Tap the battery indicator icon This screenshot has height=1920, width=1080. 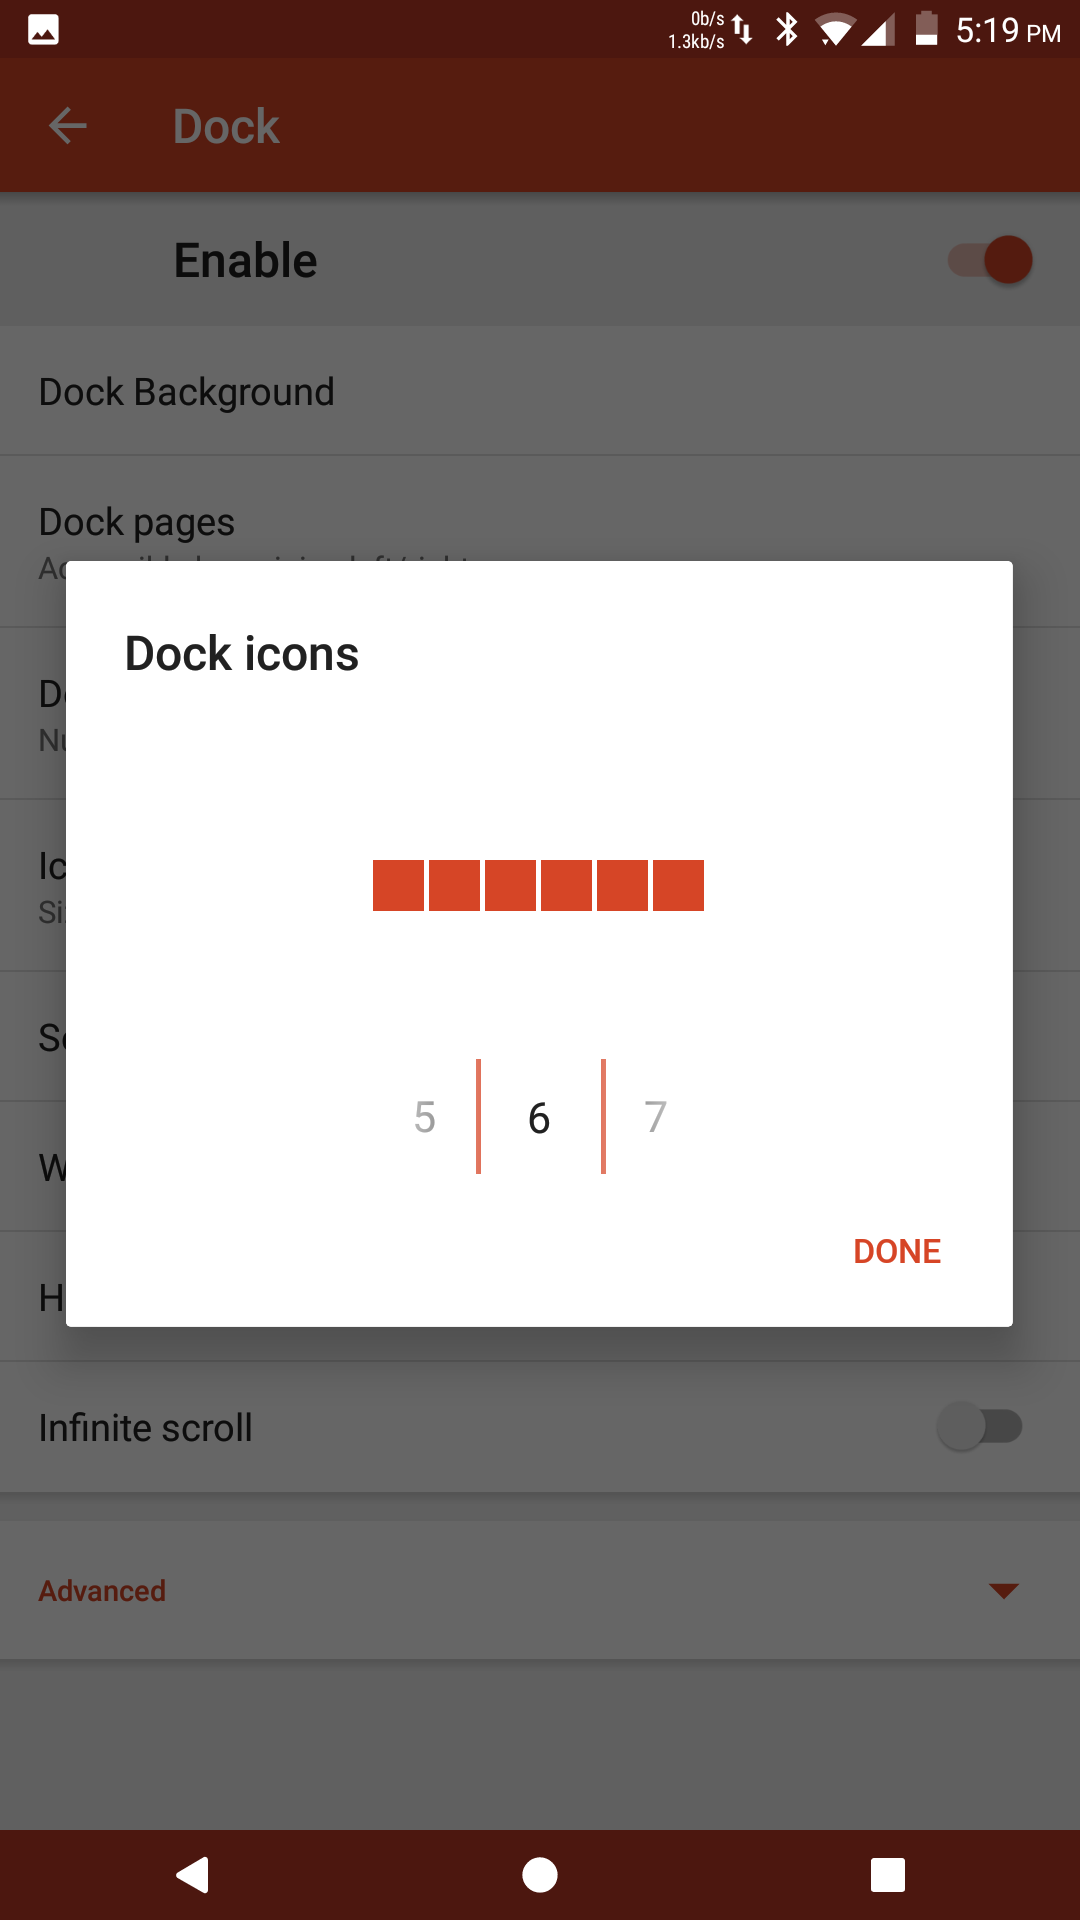pos(927,29)
